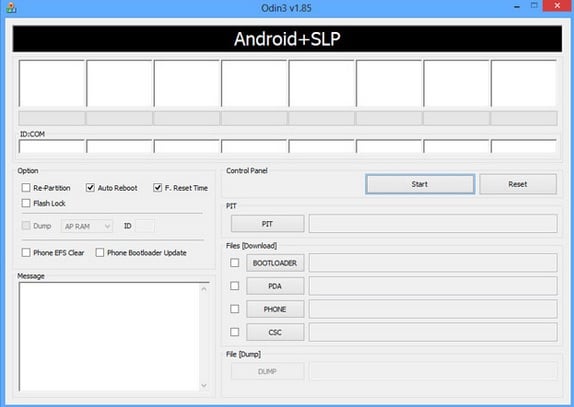Close the Odin3 window

pos(557,6)
